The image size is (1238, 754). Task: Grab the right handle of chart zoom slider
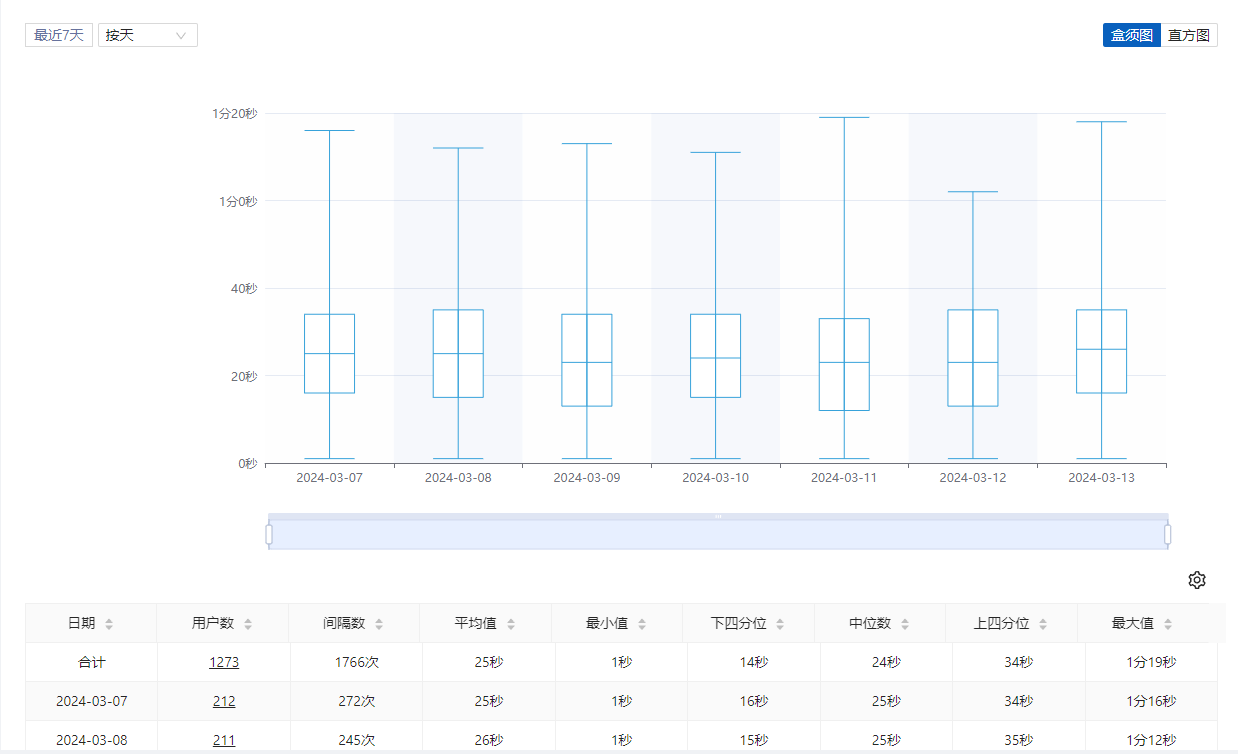coord(1168,535)
